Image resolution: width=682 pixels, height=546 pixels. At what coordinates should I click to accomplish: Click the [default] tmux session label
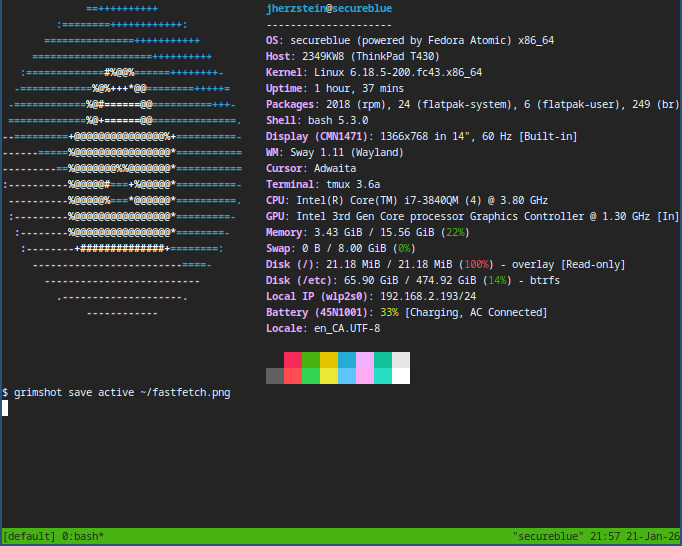point(28,537)
